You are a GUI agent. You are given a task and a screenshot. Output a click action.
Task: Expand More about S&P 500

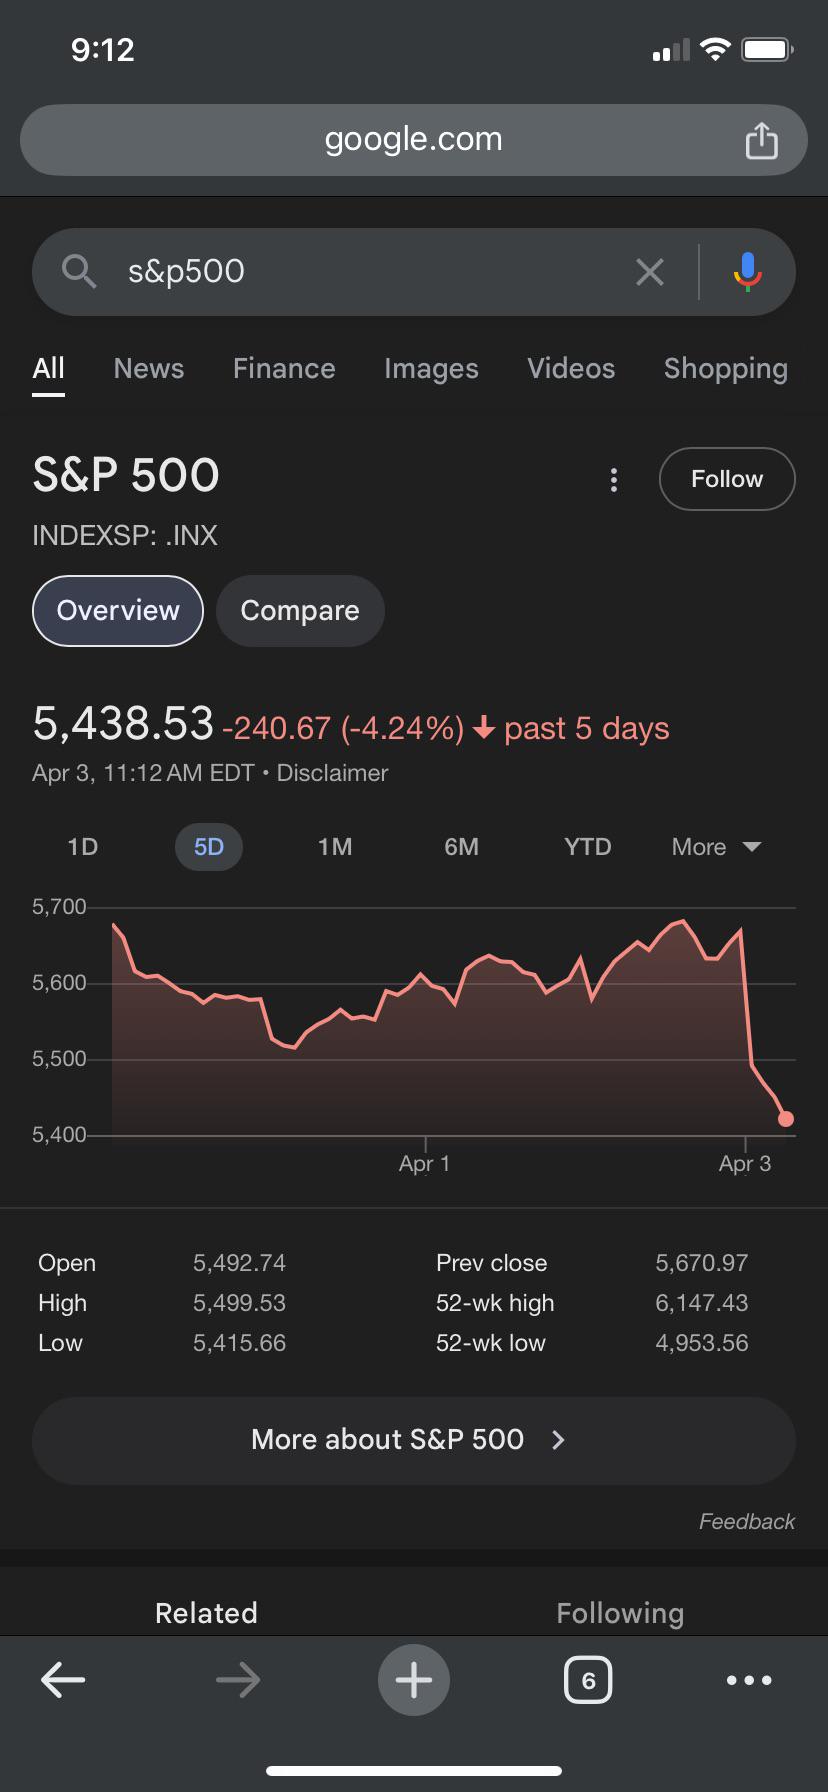[x=413, y=1439]
